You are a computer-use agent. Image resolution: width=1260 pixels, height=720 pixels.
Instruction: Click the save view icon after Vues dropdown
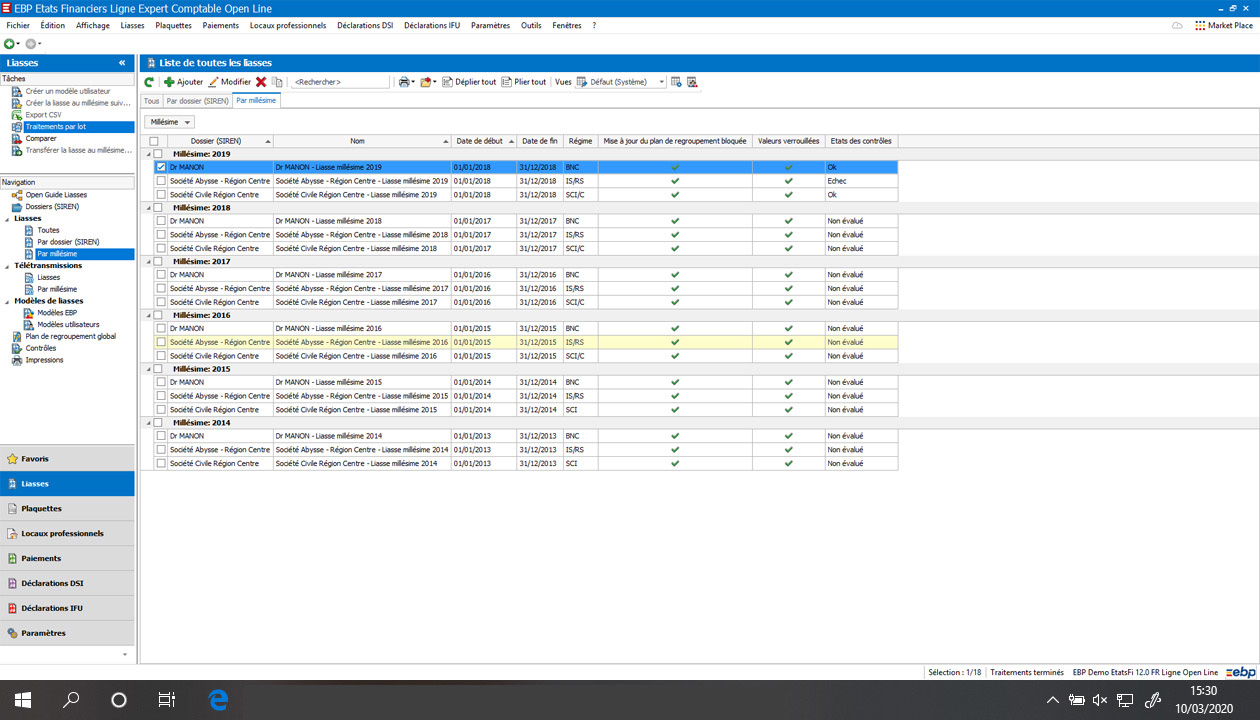[676, 82]
